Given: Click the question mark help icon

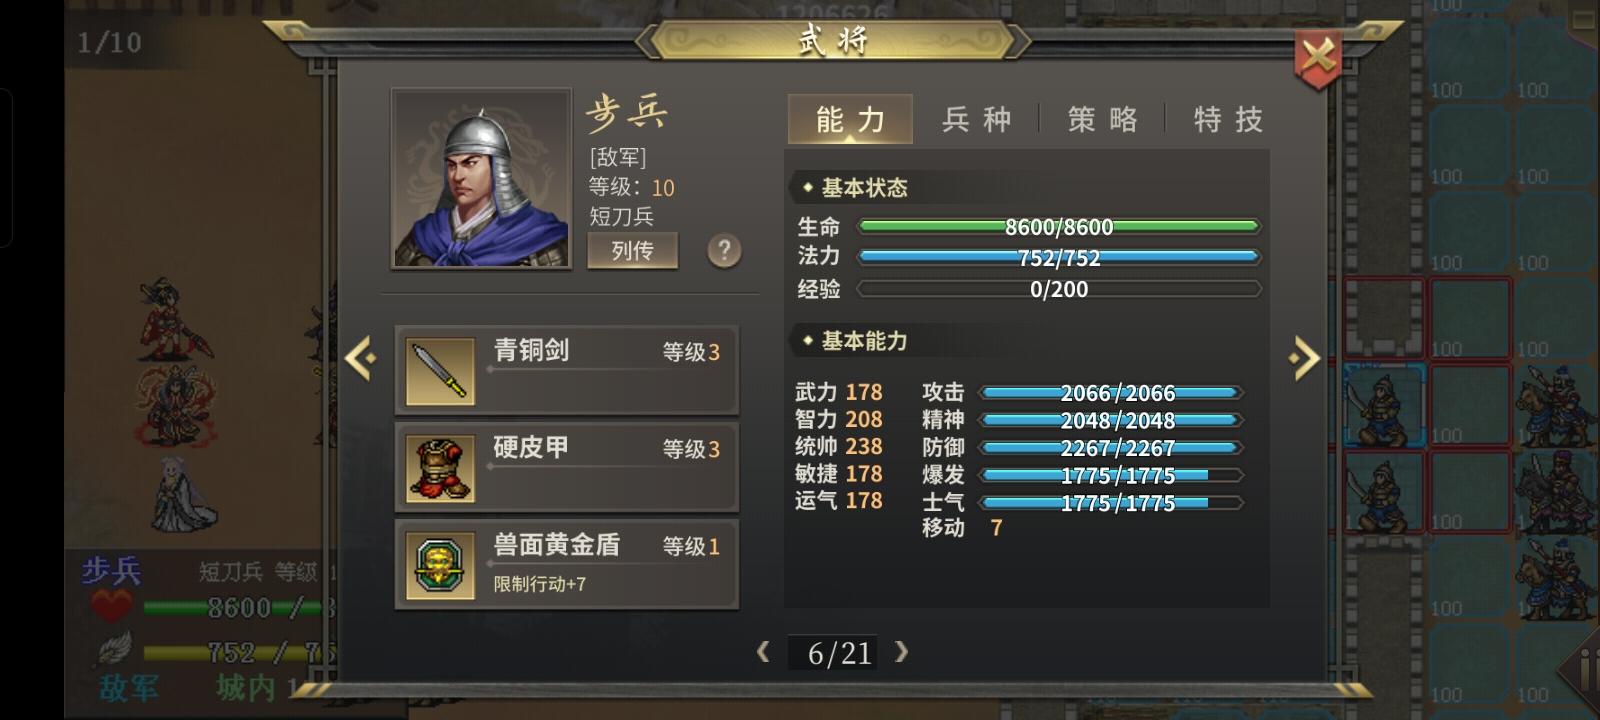Looking at the screenshot, I should point(724,250).
